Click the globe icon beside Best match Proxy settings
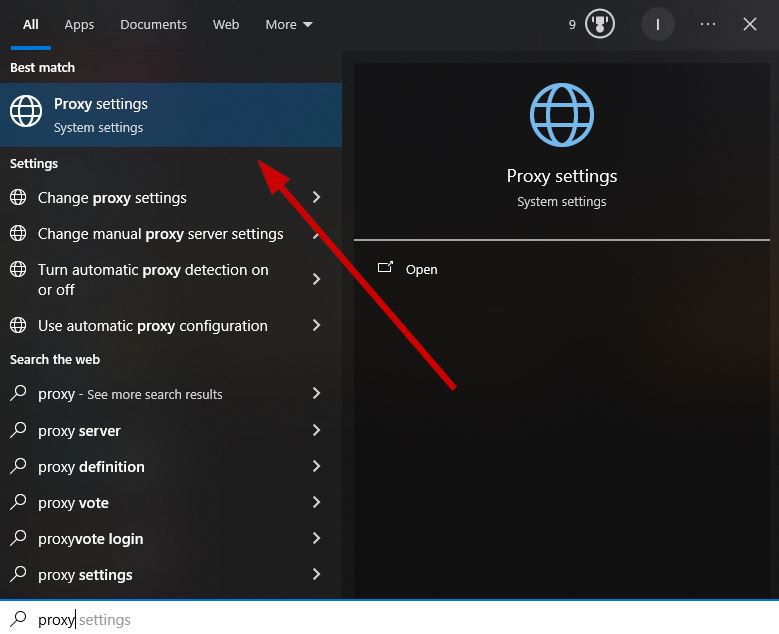Viewport: 779px width, 634px height. (26, 111)
